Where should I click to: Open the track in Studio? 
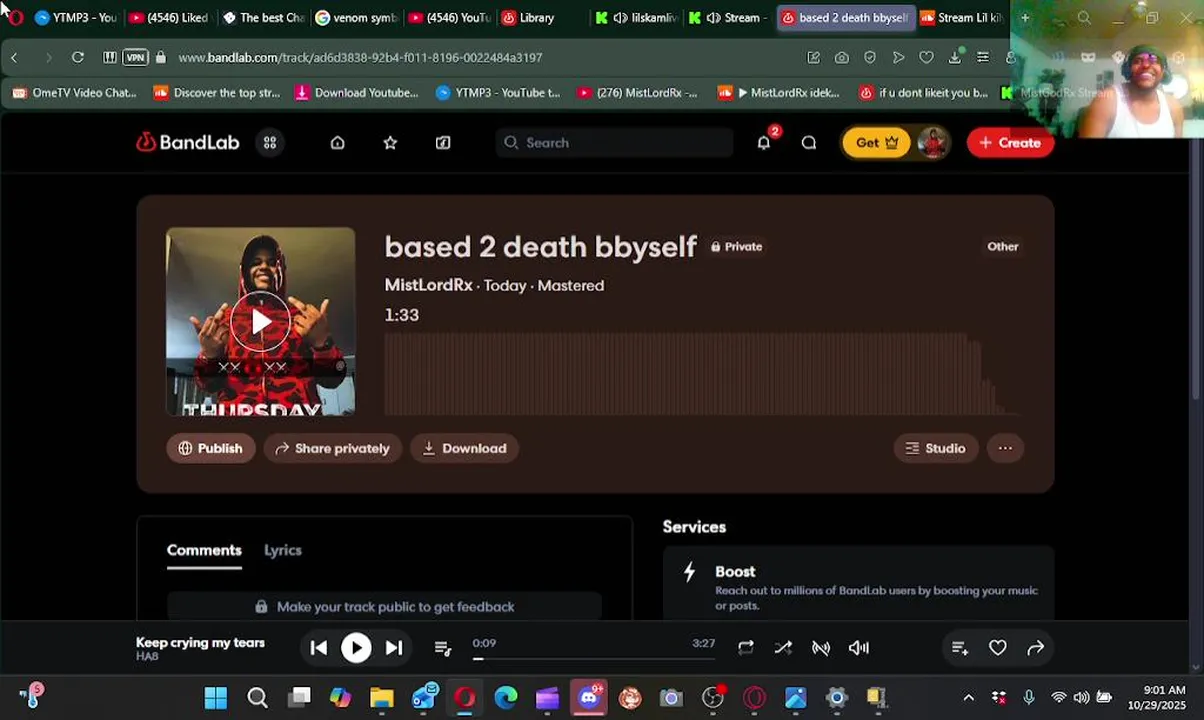click(x=936, y=449)
